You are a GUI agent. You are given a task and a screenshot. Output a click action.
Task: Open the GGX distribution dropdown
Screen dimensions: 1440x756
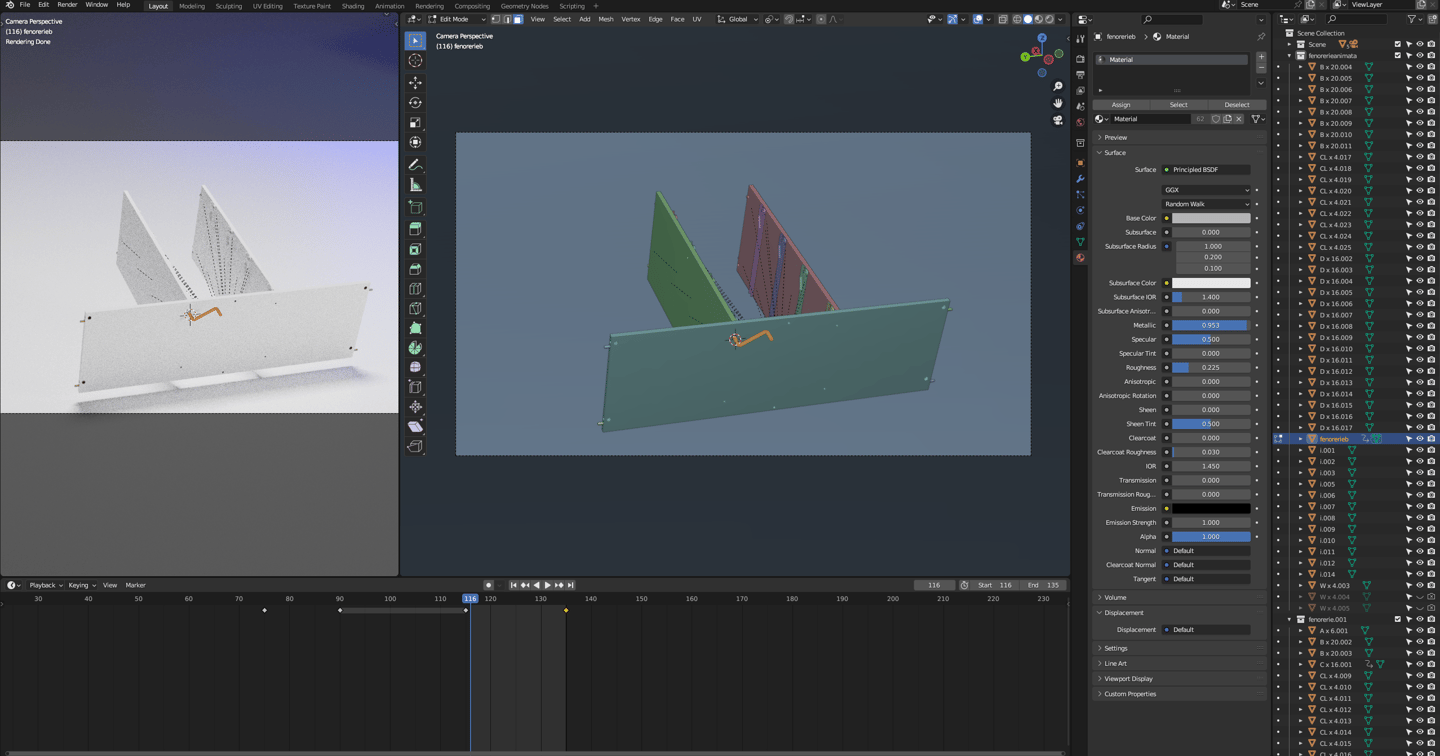coord(1207,189)
